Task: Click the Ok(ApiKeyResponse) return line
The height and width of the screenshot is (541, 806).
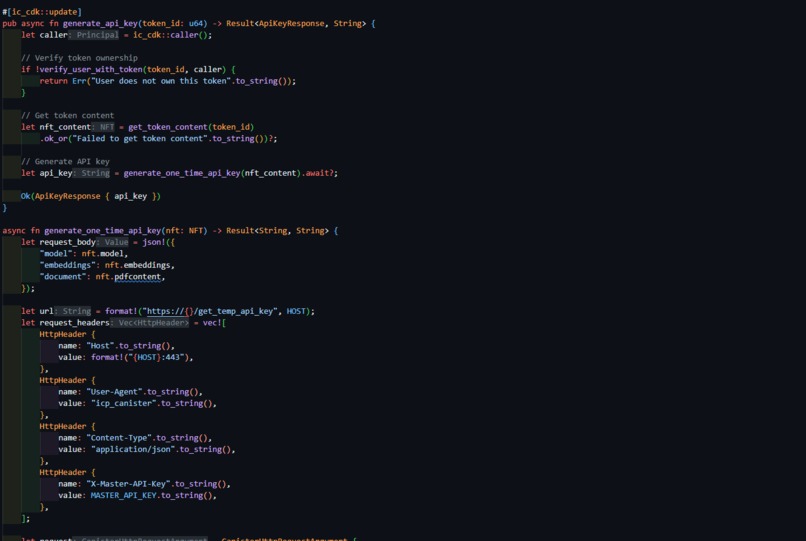Action: coord(90,196)
